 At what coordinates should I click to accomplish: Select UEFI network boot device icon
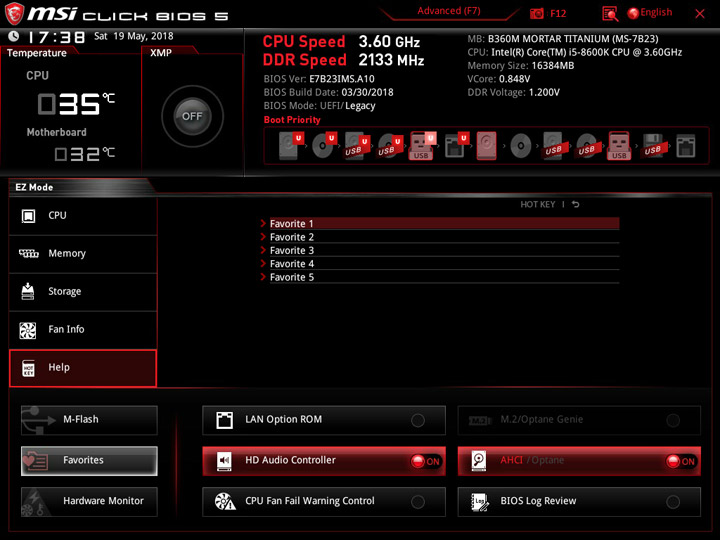tap(456, 146)
